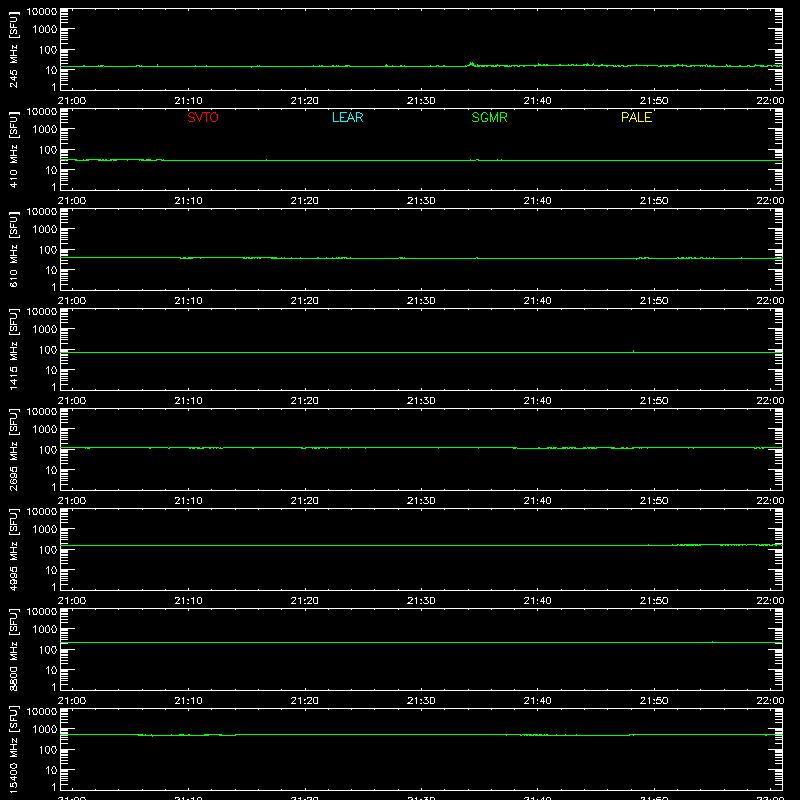Select the 610 MHz [SFU] axis title

(14, 249)
